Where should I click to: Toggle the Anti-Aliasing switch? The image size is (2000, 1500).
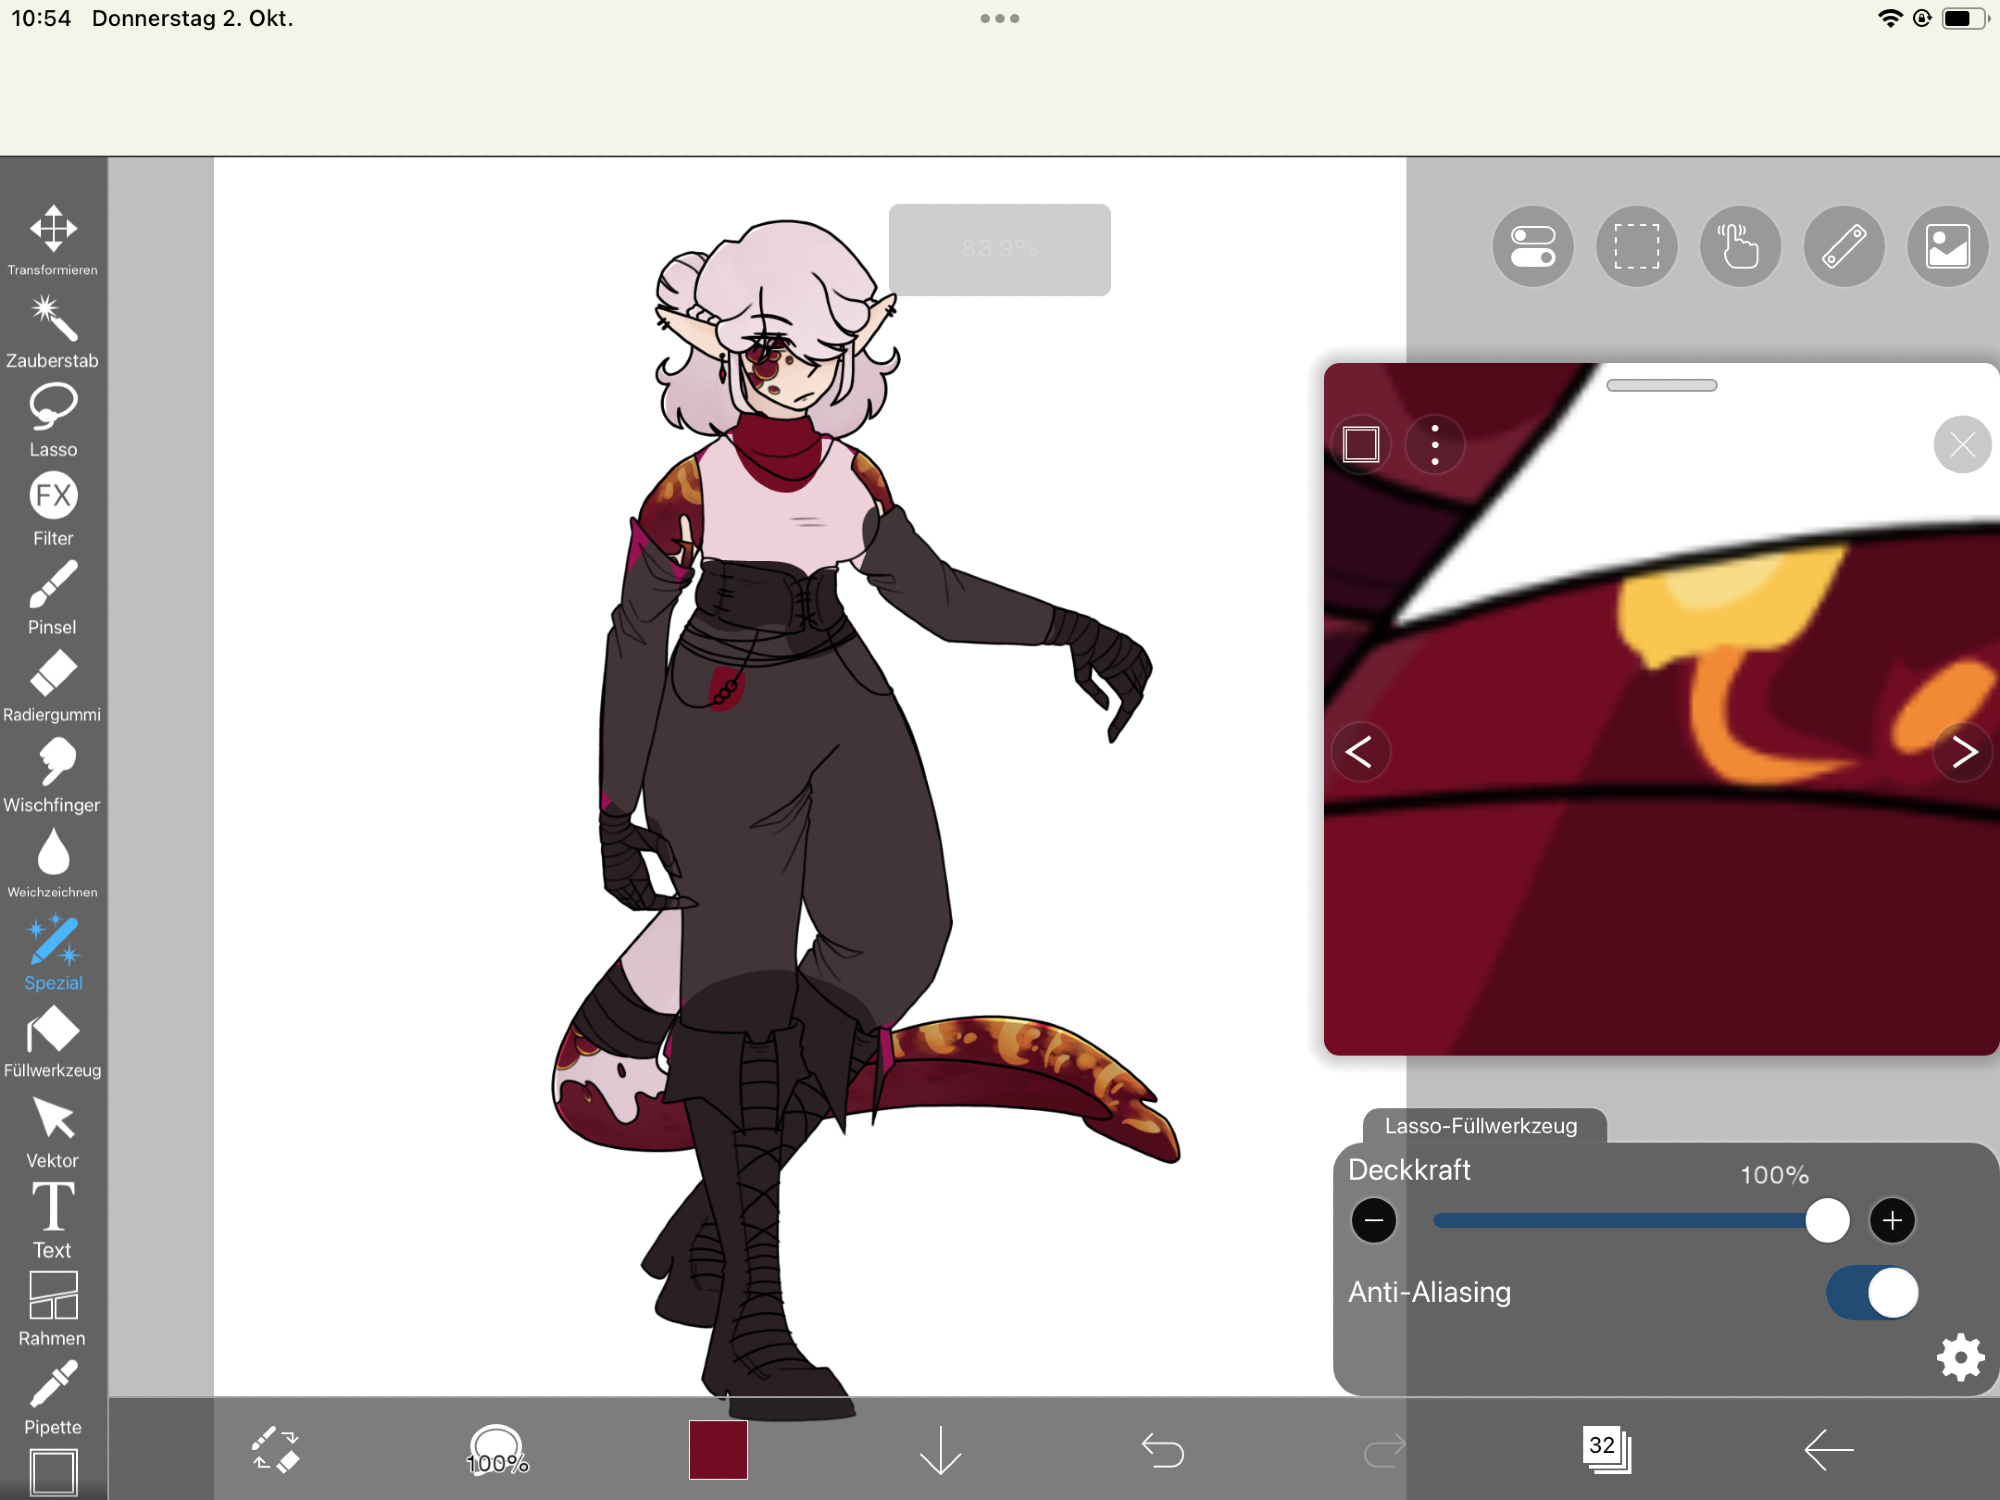[1872, 1293]
